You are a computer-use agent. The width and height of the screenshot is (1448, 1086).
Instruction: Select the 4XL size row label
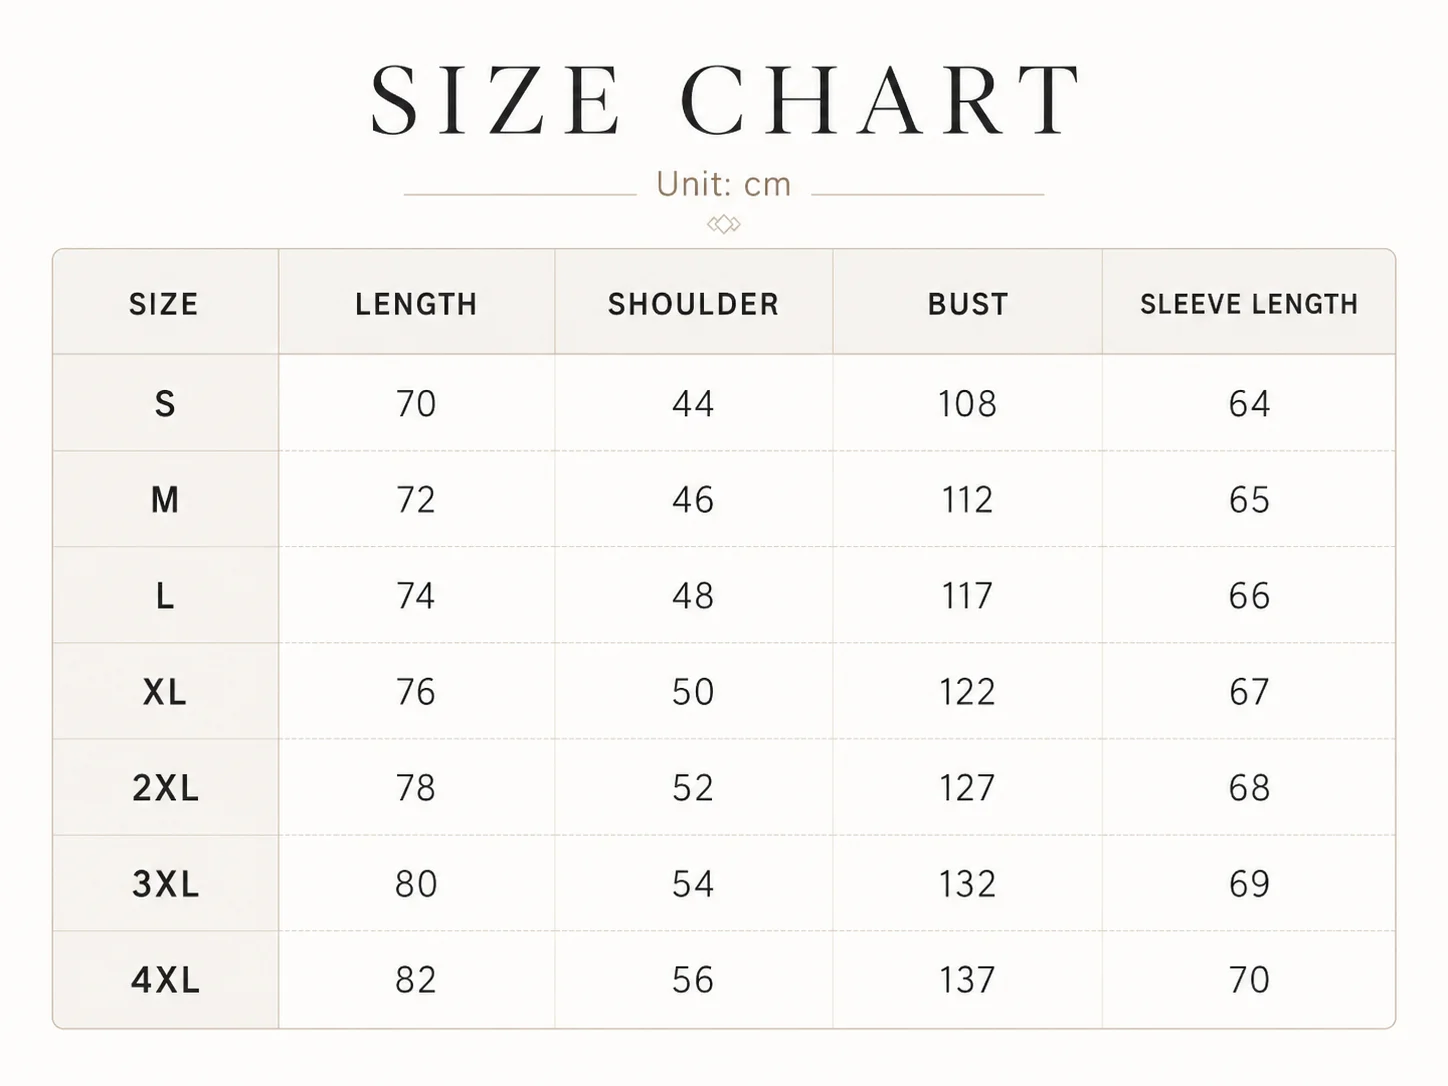coord(165,980)
